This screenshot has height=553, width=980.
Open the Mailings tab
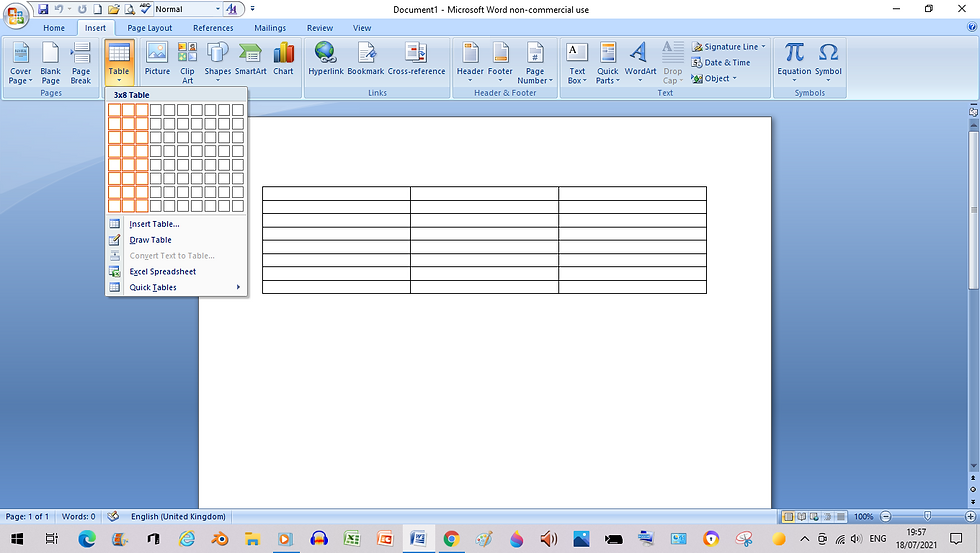pos(270,28)
